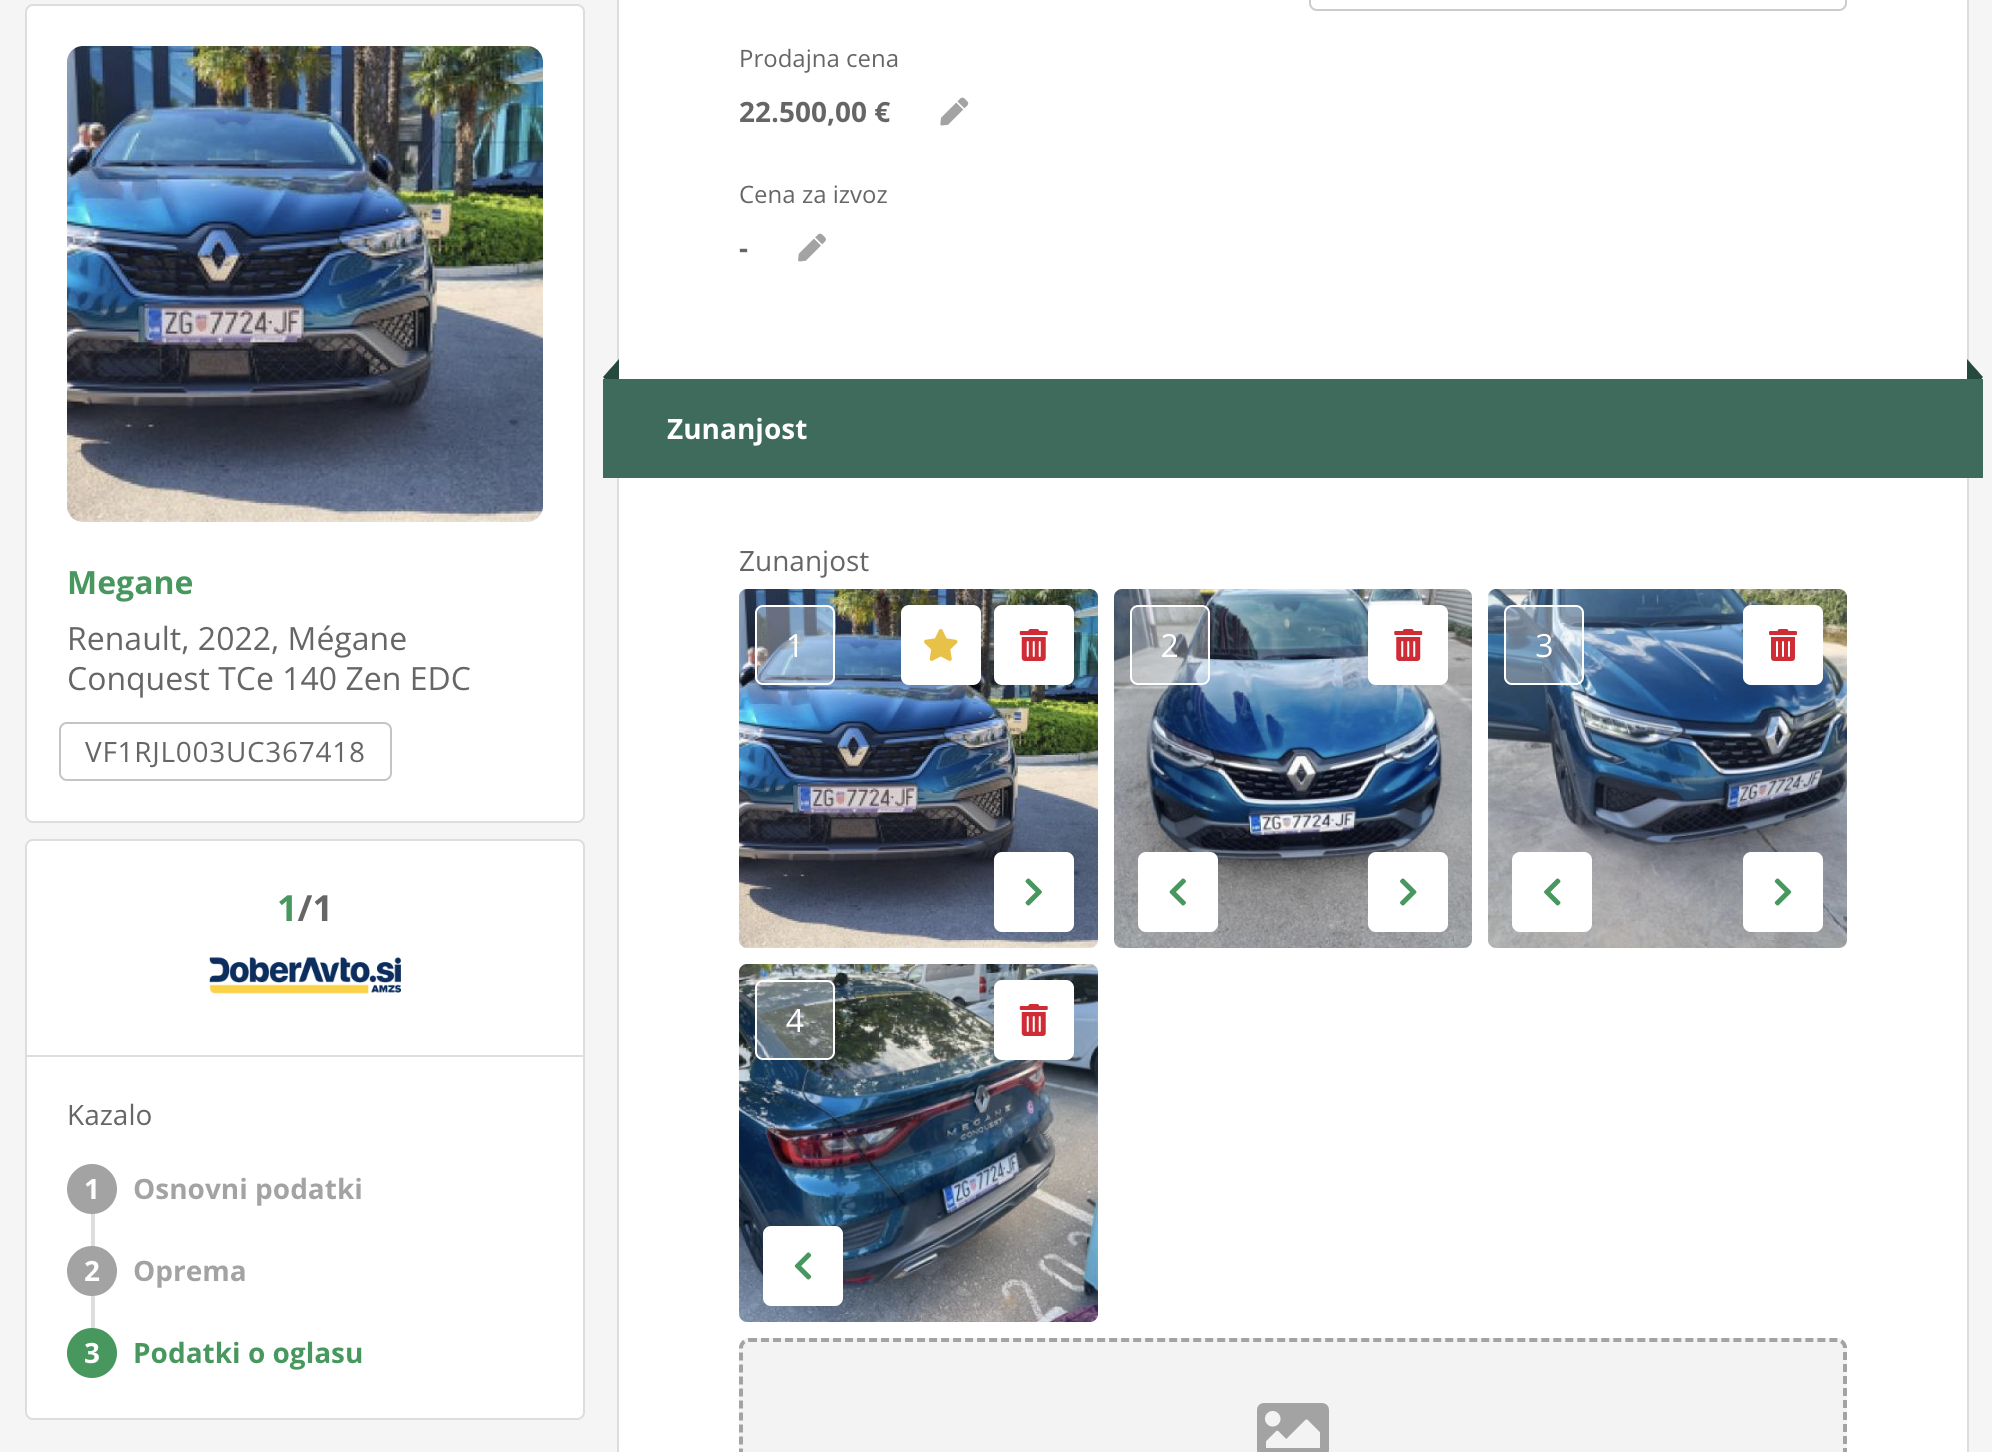Move photo 3 left with arrow

1552,892
